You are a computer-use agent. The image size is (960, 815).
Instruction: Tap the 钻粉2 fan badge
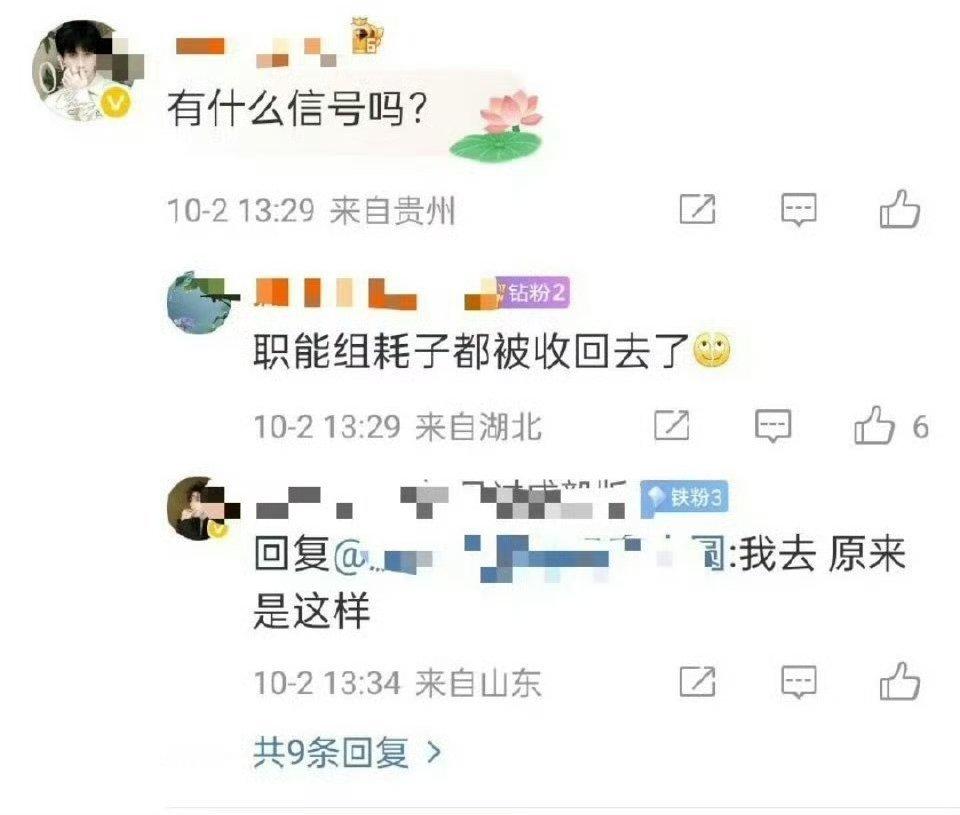pyautogui.click(x=533, y=292)
